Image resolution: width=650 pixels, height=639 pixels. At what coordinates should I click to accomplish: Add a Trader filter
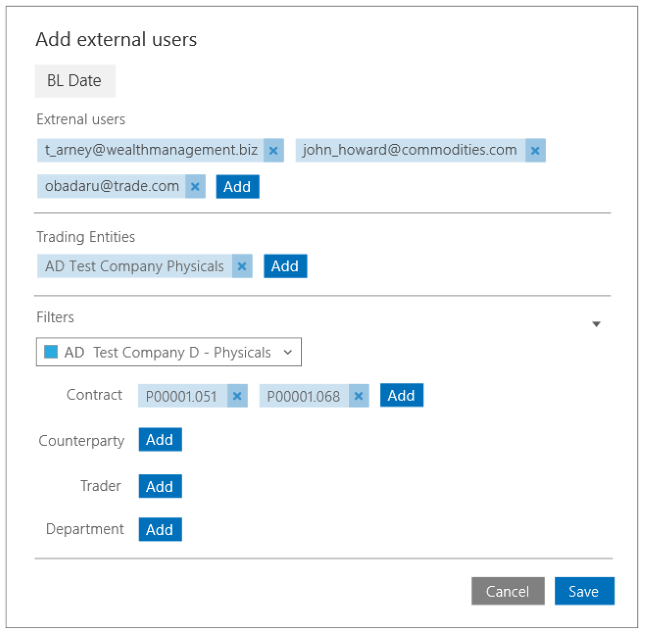160,486
